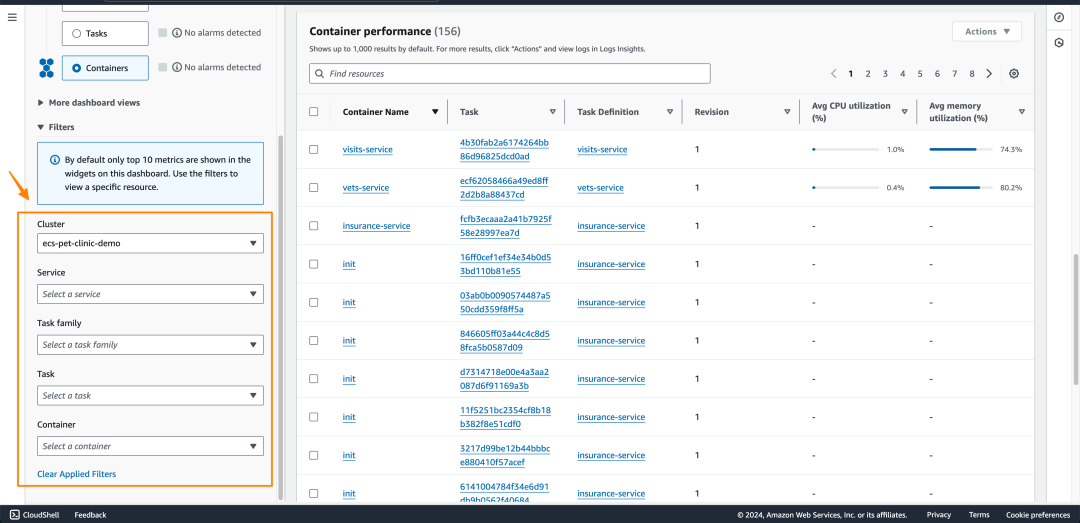Click info icon beside Tasks alarm status
The height and width of the screenshot is (523, 1080).
click(176, 32)
